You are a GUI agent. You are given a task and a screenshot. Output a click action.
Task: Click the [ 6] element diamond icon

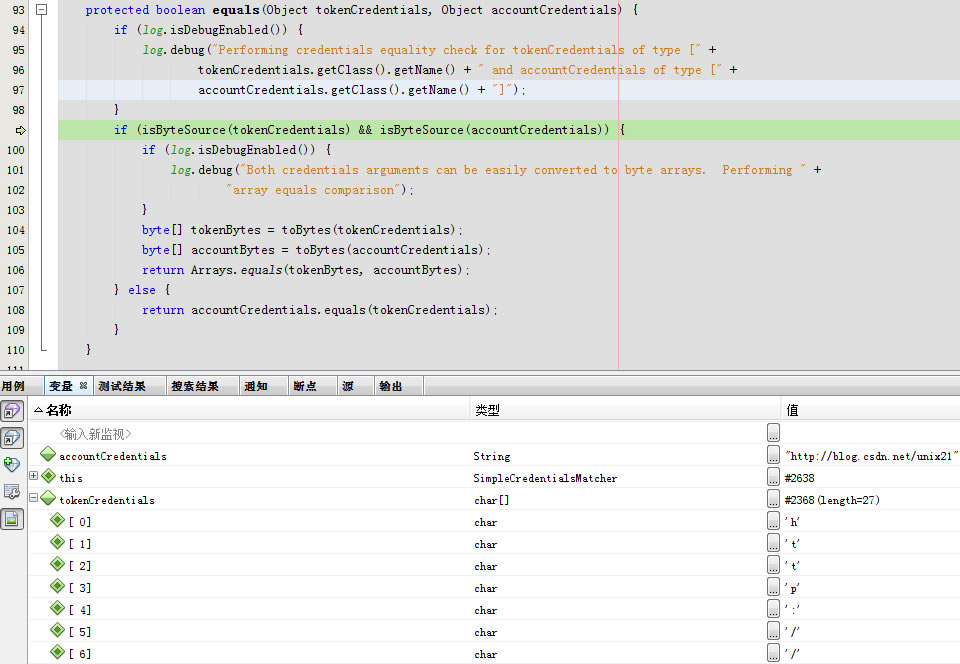click(58, 652)
